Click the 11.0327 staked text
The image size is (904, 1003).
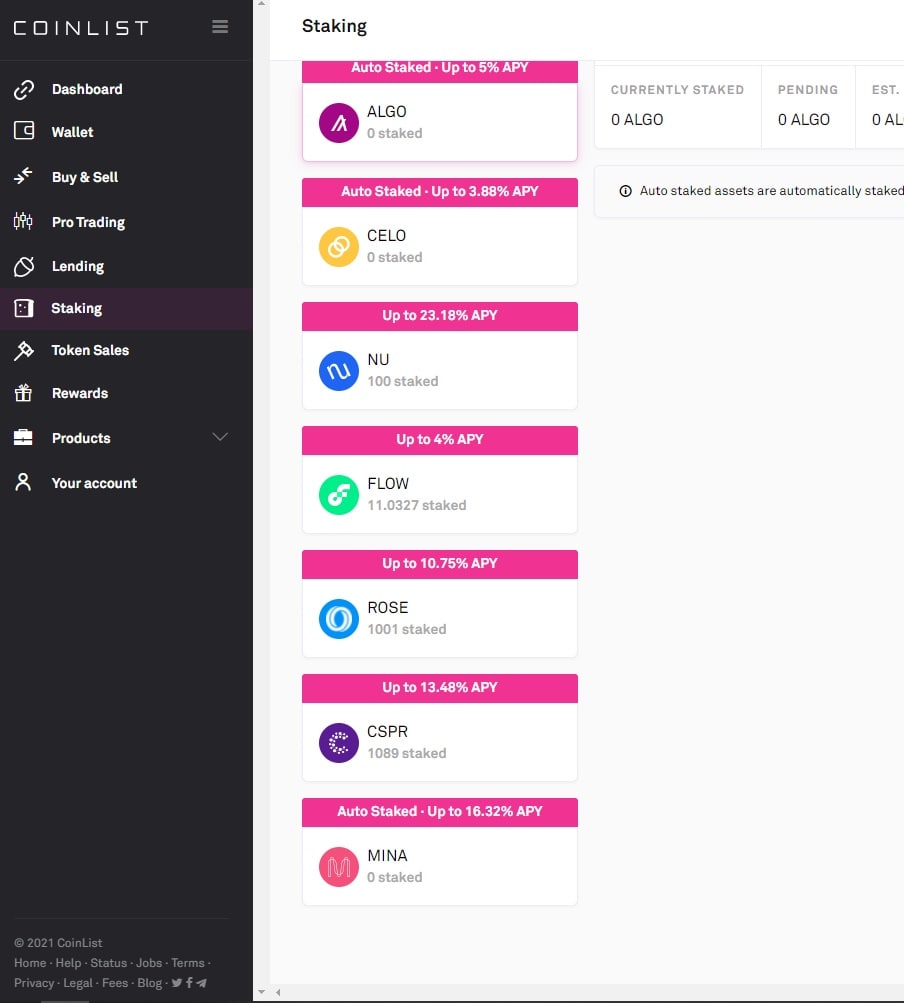pyautogui.click(x=416, y=505)
